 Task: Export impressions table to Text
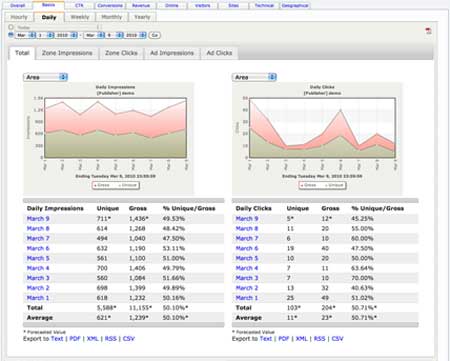coord(57,339)
